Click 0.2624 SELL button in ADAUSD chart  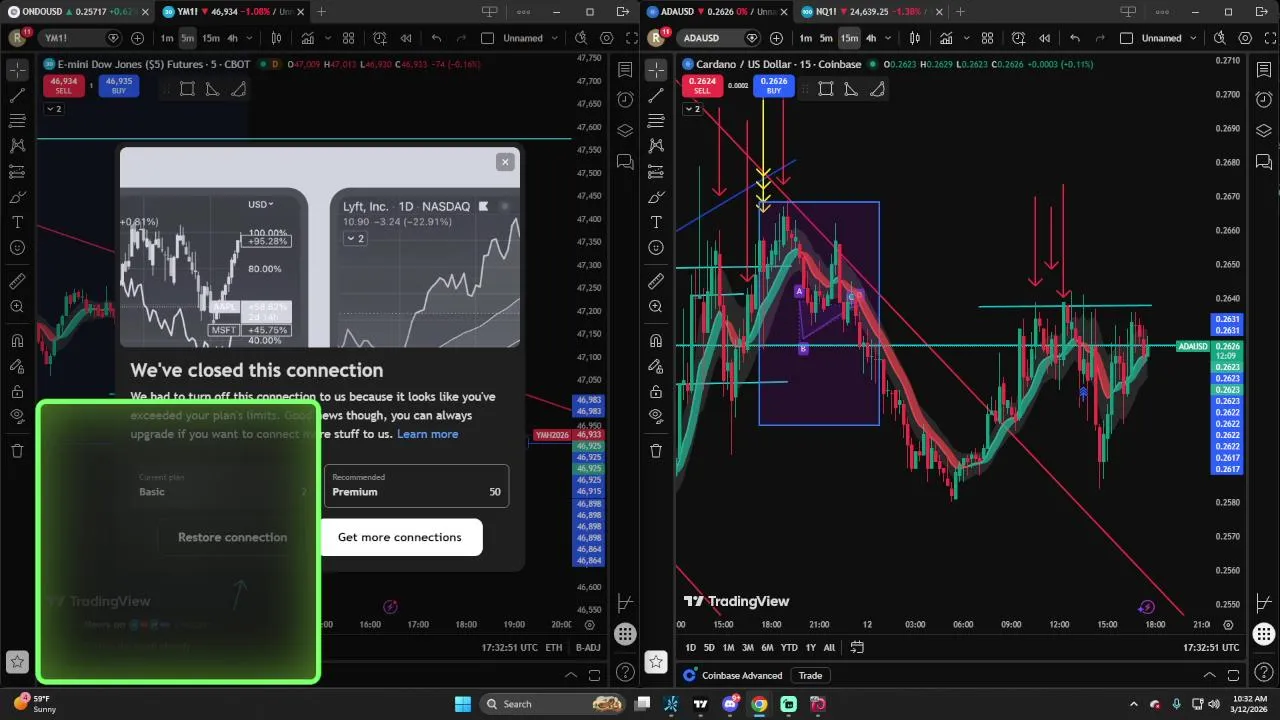702,85
